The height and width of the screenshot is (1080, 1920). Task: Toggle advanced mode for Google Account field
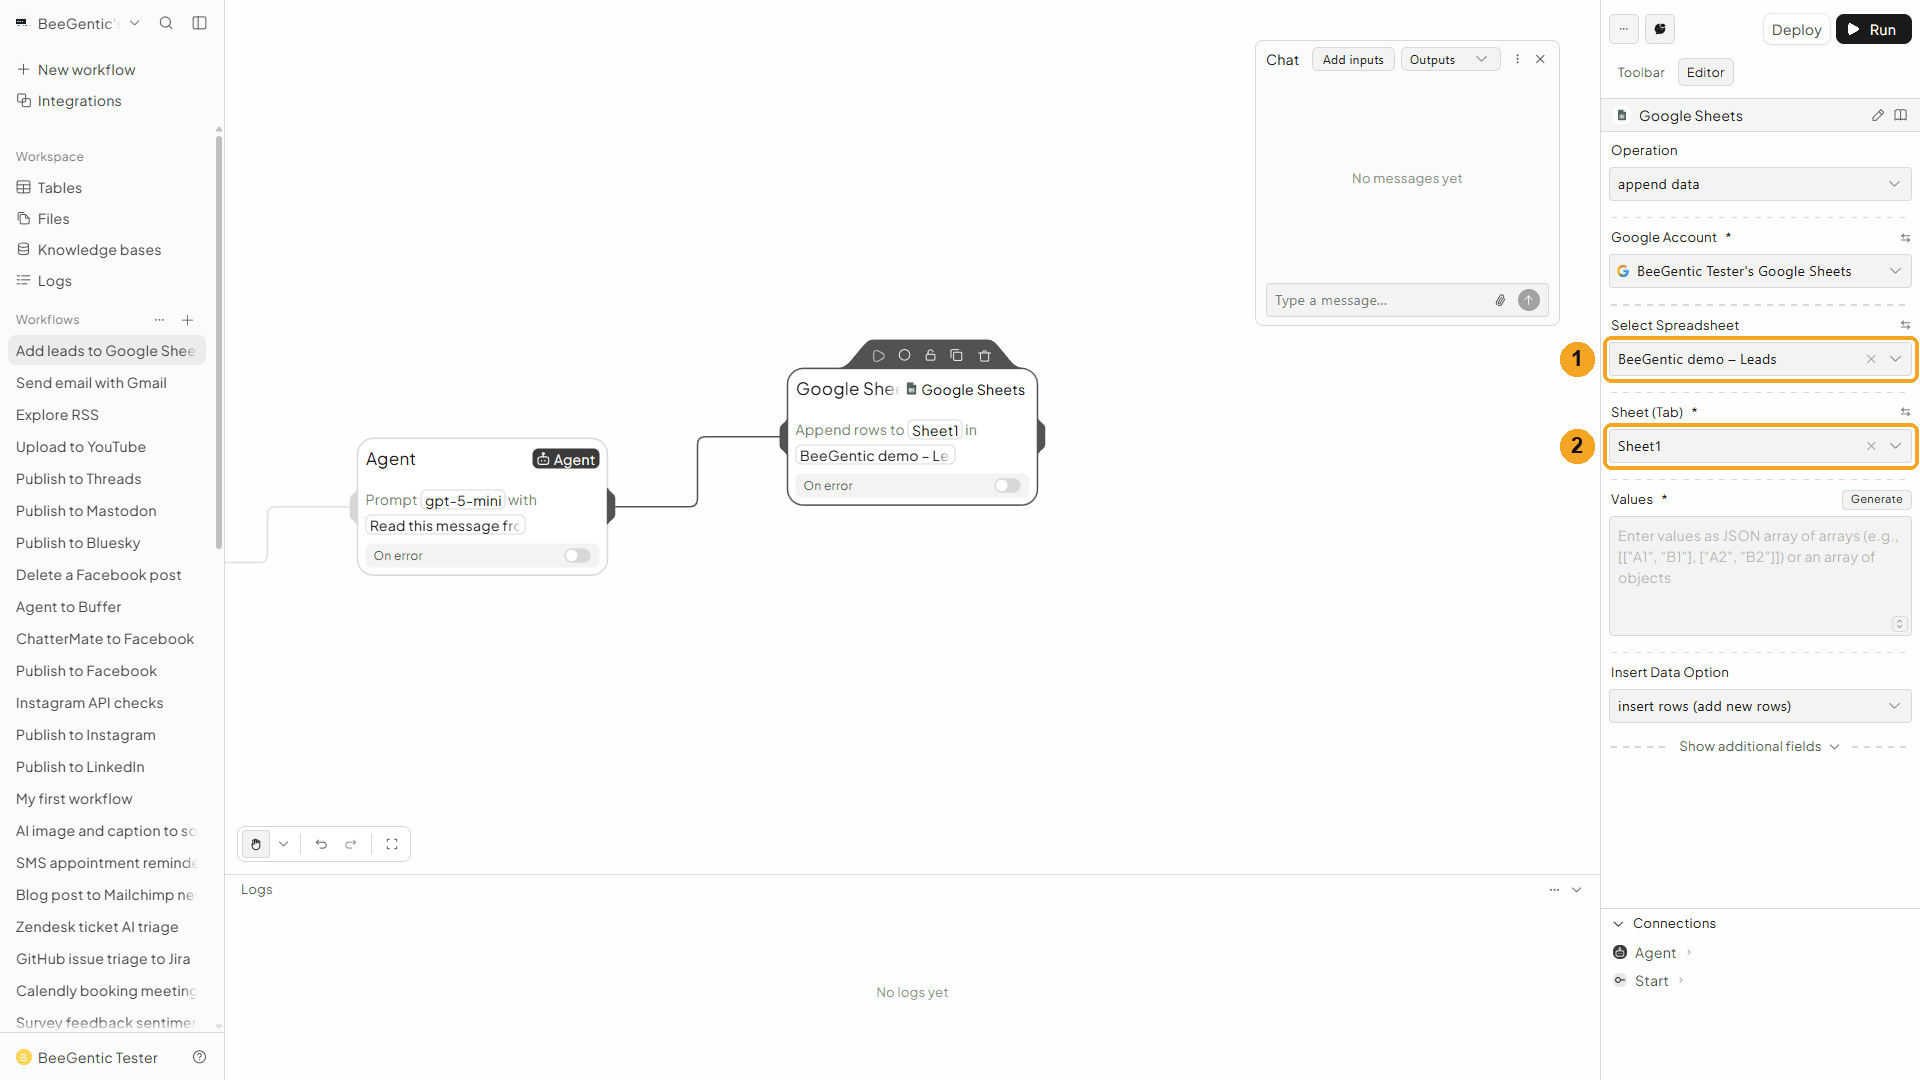pos(1905,238)
